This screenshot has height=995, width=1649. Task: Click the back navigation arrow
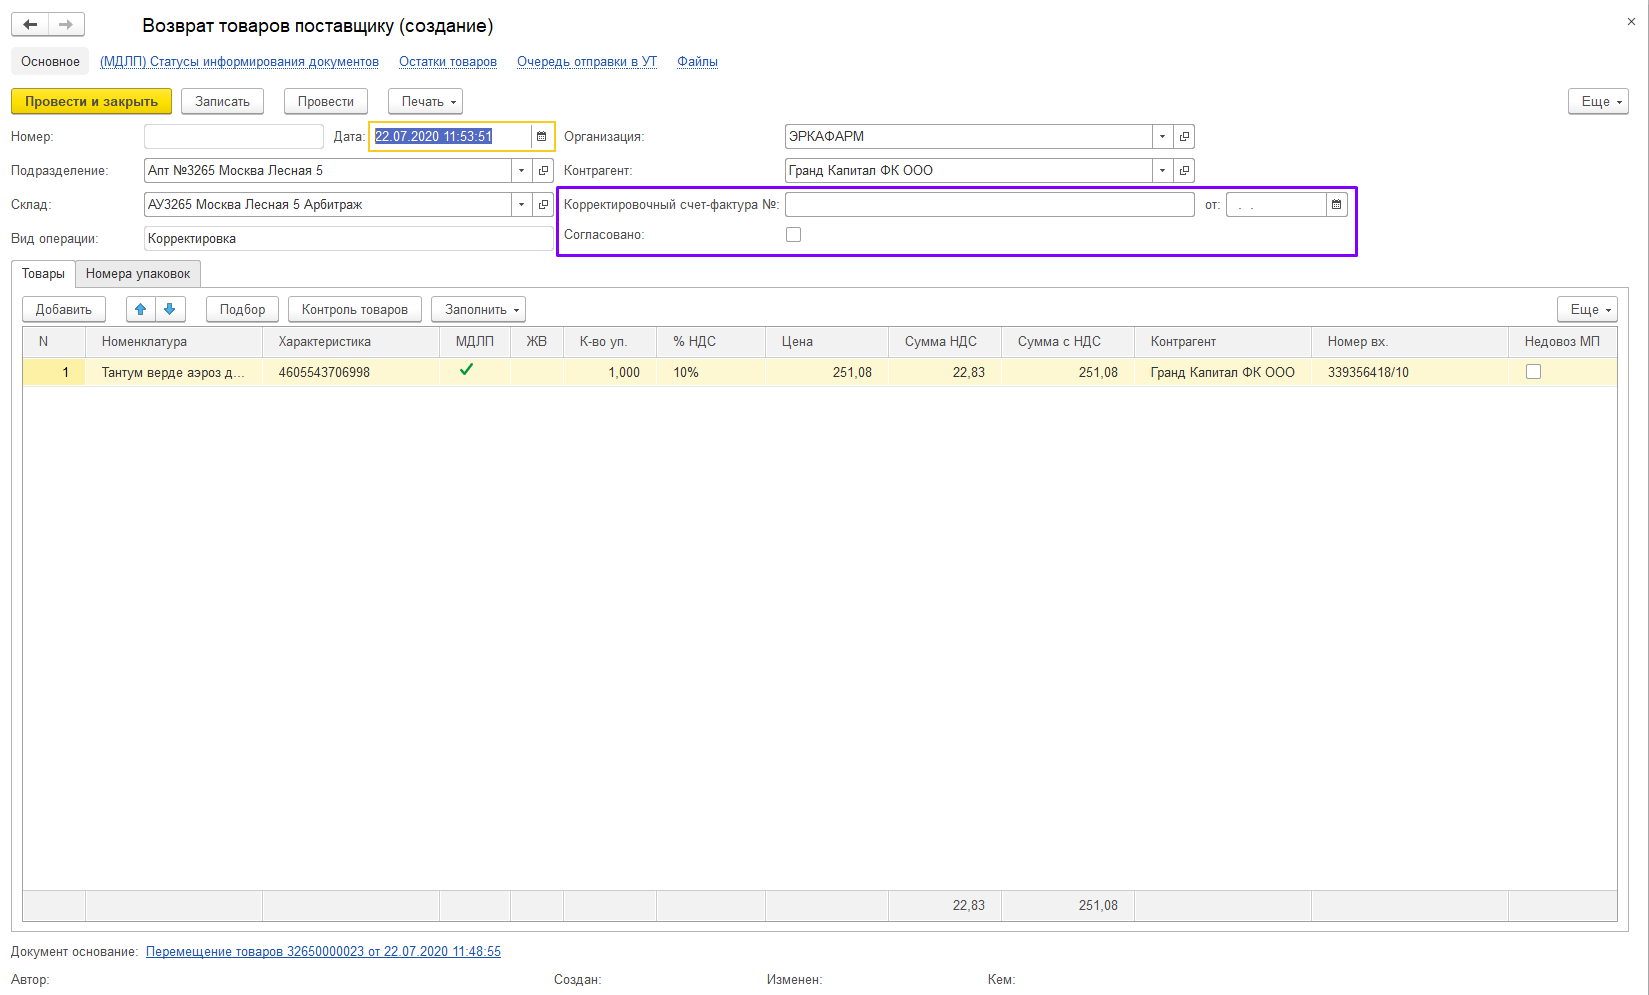(x=30, y=25)
